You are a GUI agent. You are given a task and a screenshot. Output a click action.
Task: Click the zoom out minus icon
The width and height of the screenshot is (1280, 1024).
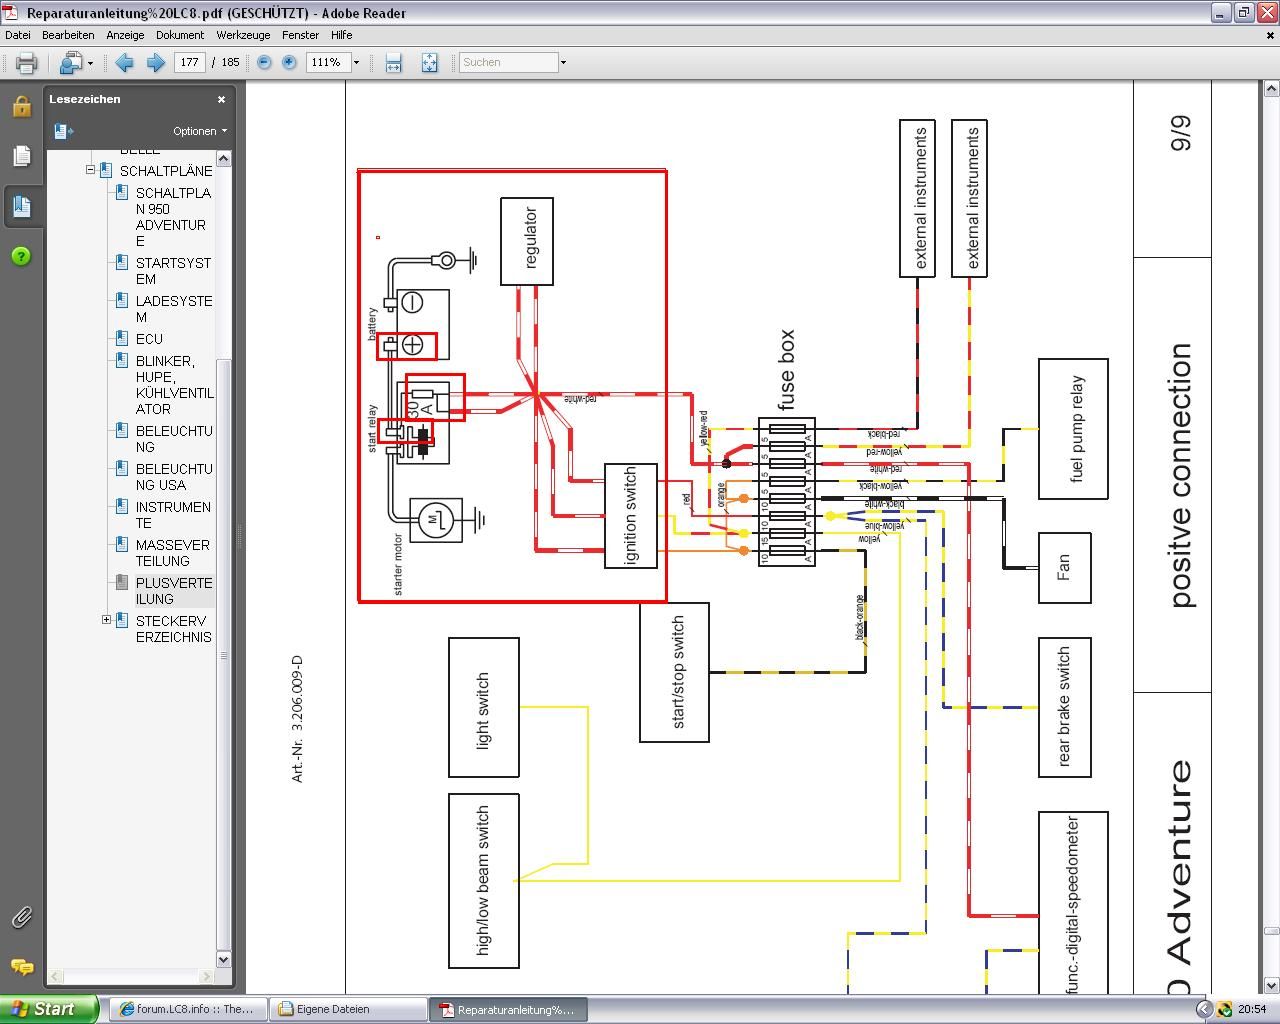(x=264, y=62)
